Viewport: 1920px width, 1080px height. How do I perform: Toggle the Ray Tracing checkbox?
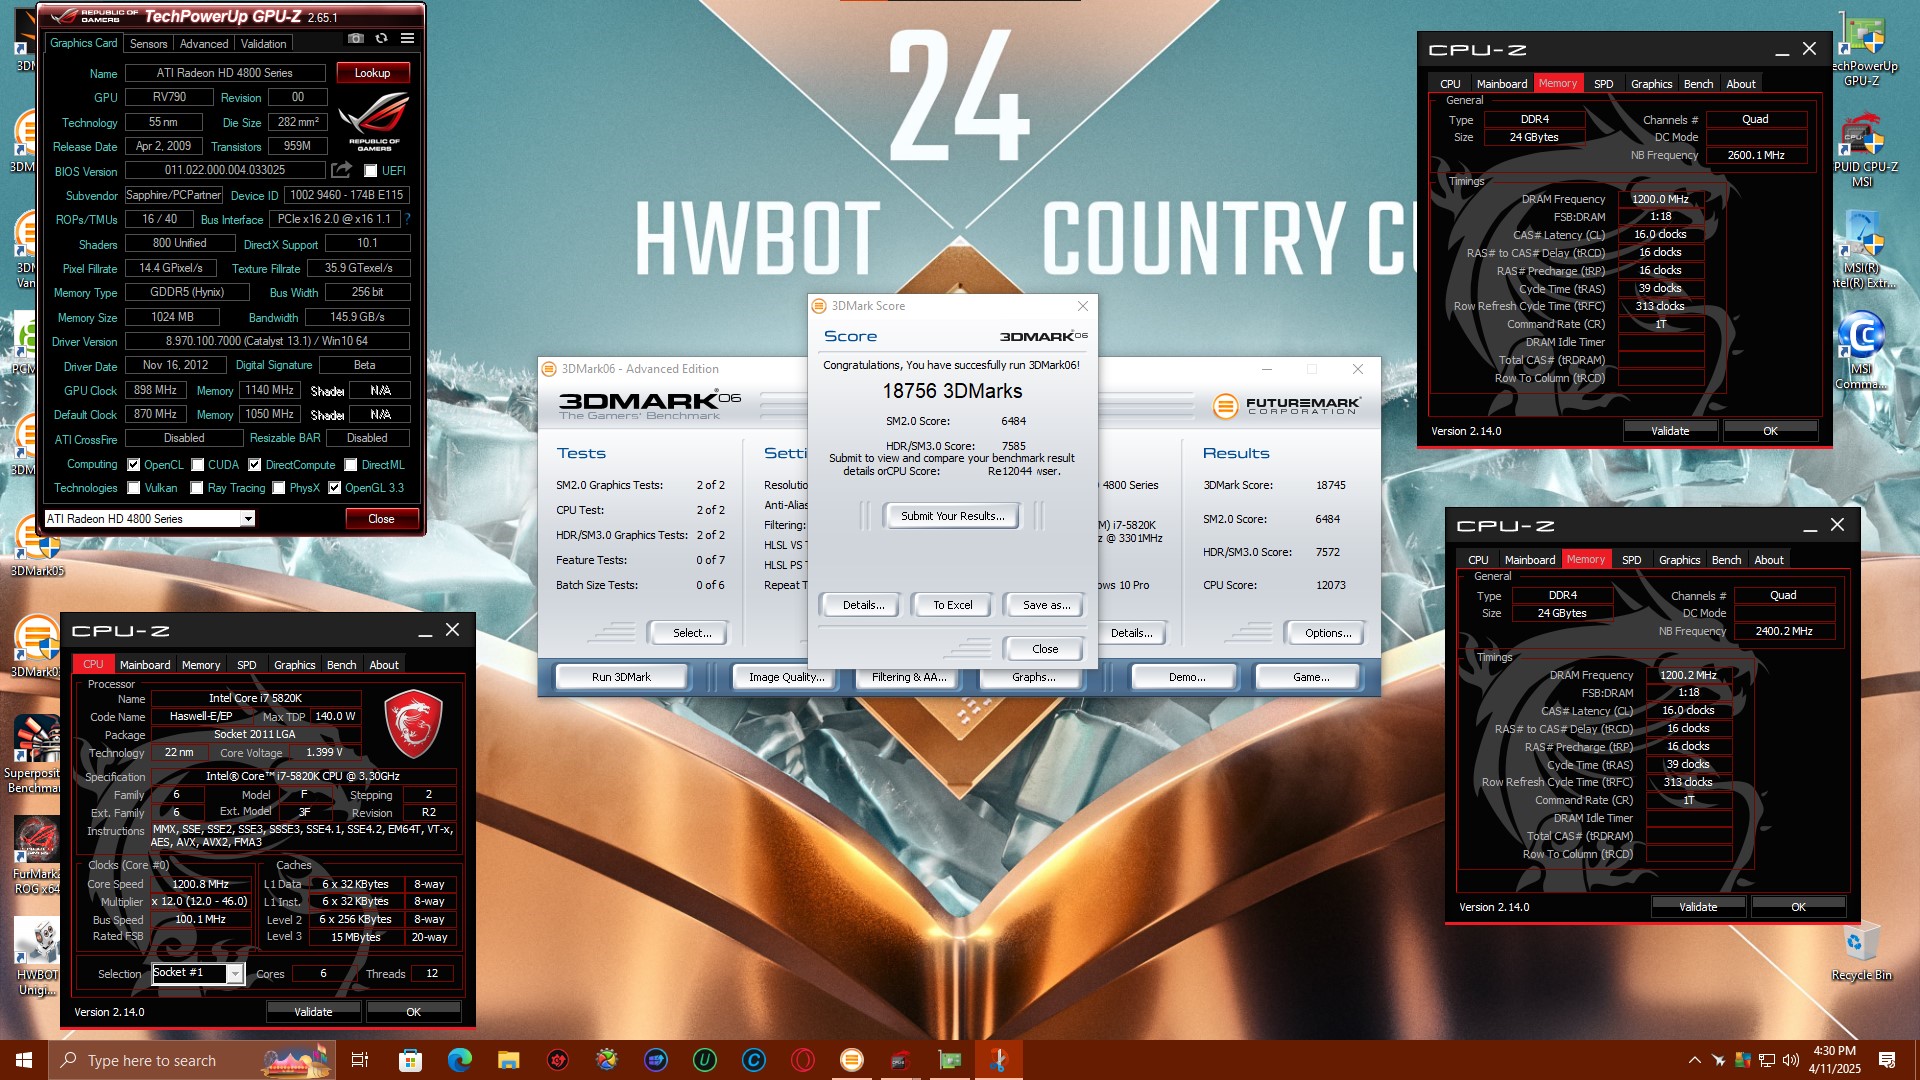197,488
